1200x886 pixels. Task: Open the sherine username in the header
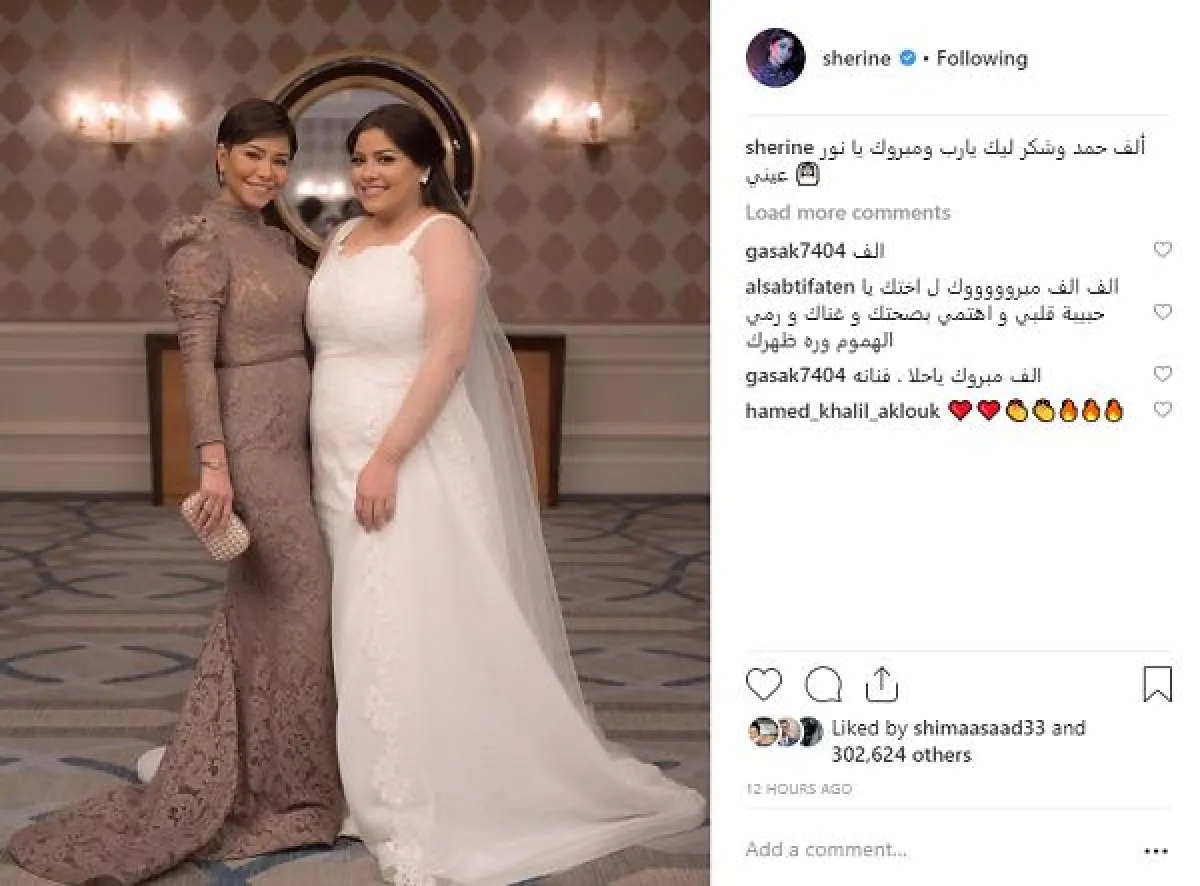click(x=856, y=58)
